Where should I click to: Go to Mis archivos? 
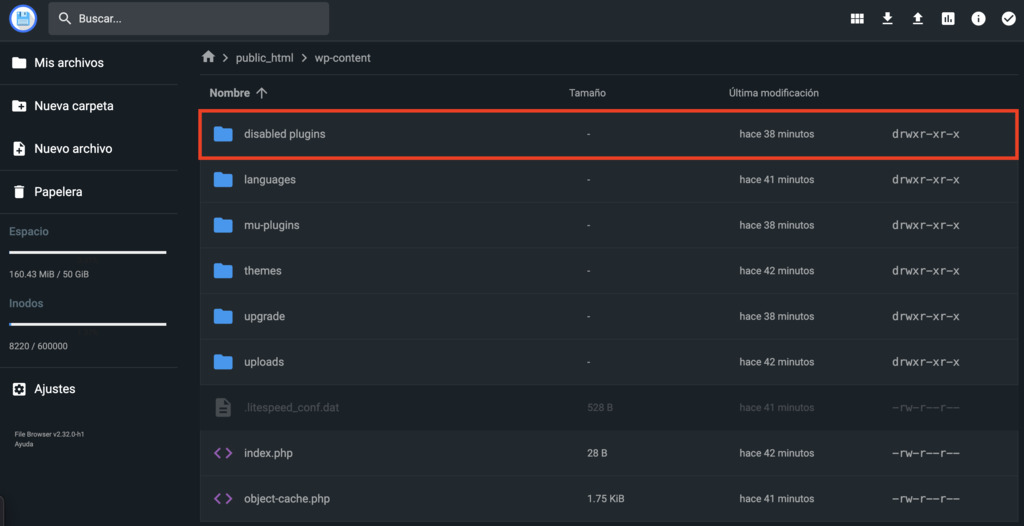point(68,63)
